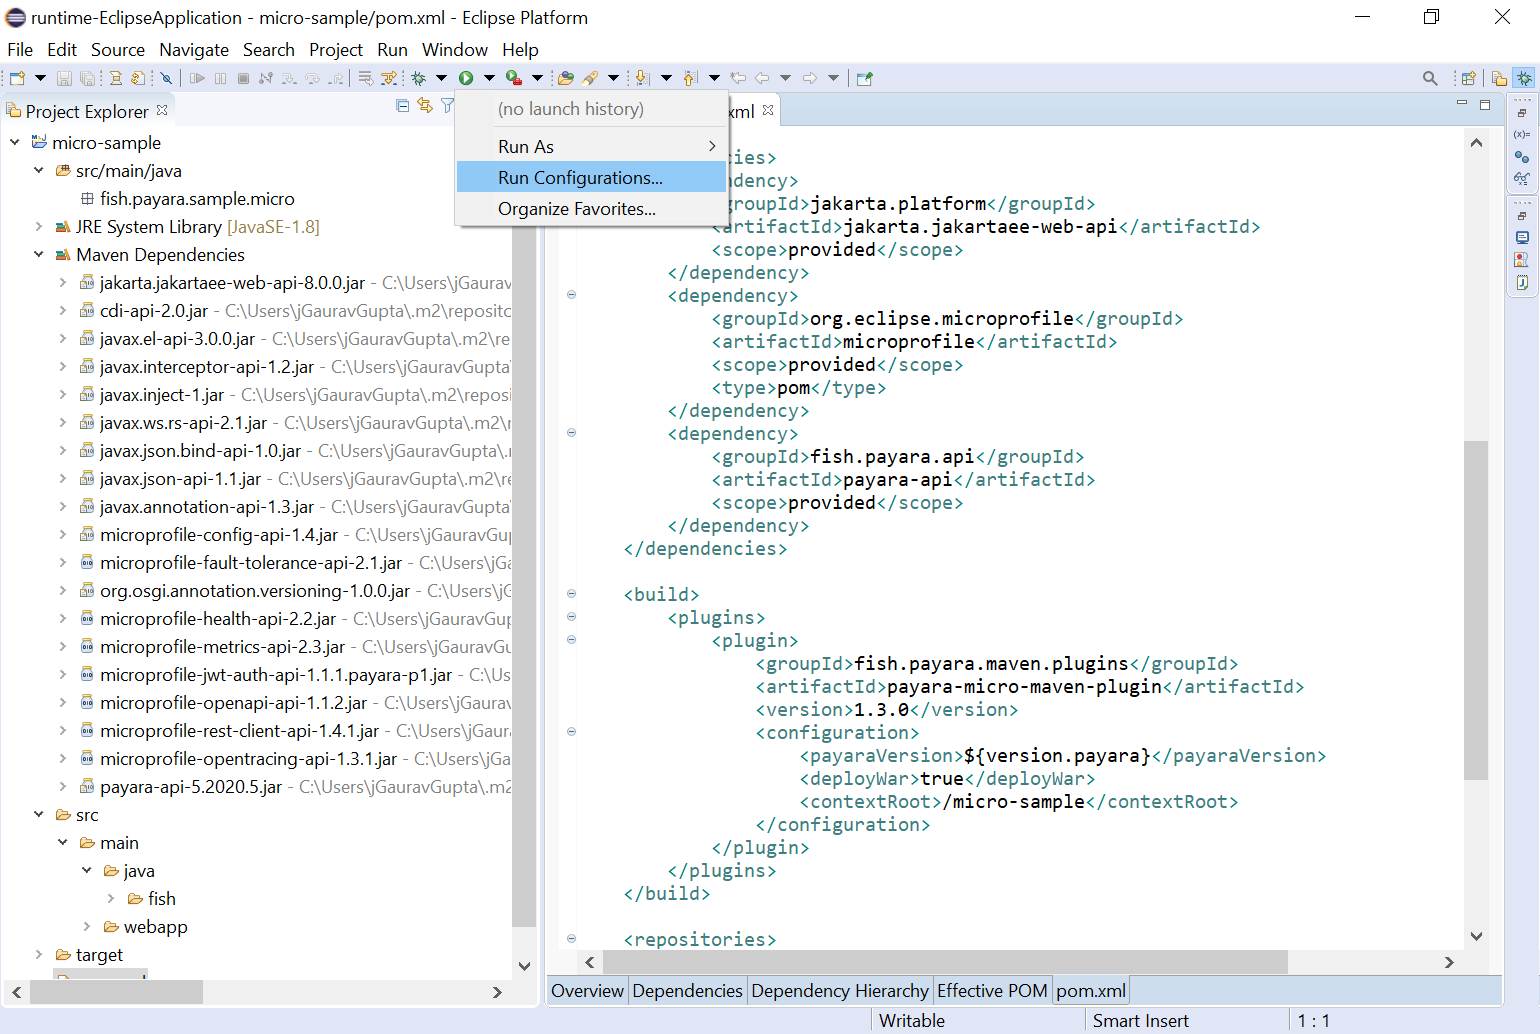Image resolution: width=1540 pixels, height=1034 pixels.
Task: Toggle Skip All Breakpoints in toolbar
Action: 166,78
